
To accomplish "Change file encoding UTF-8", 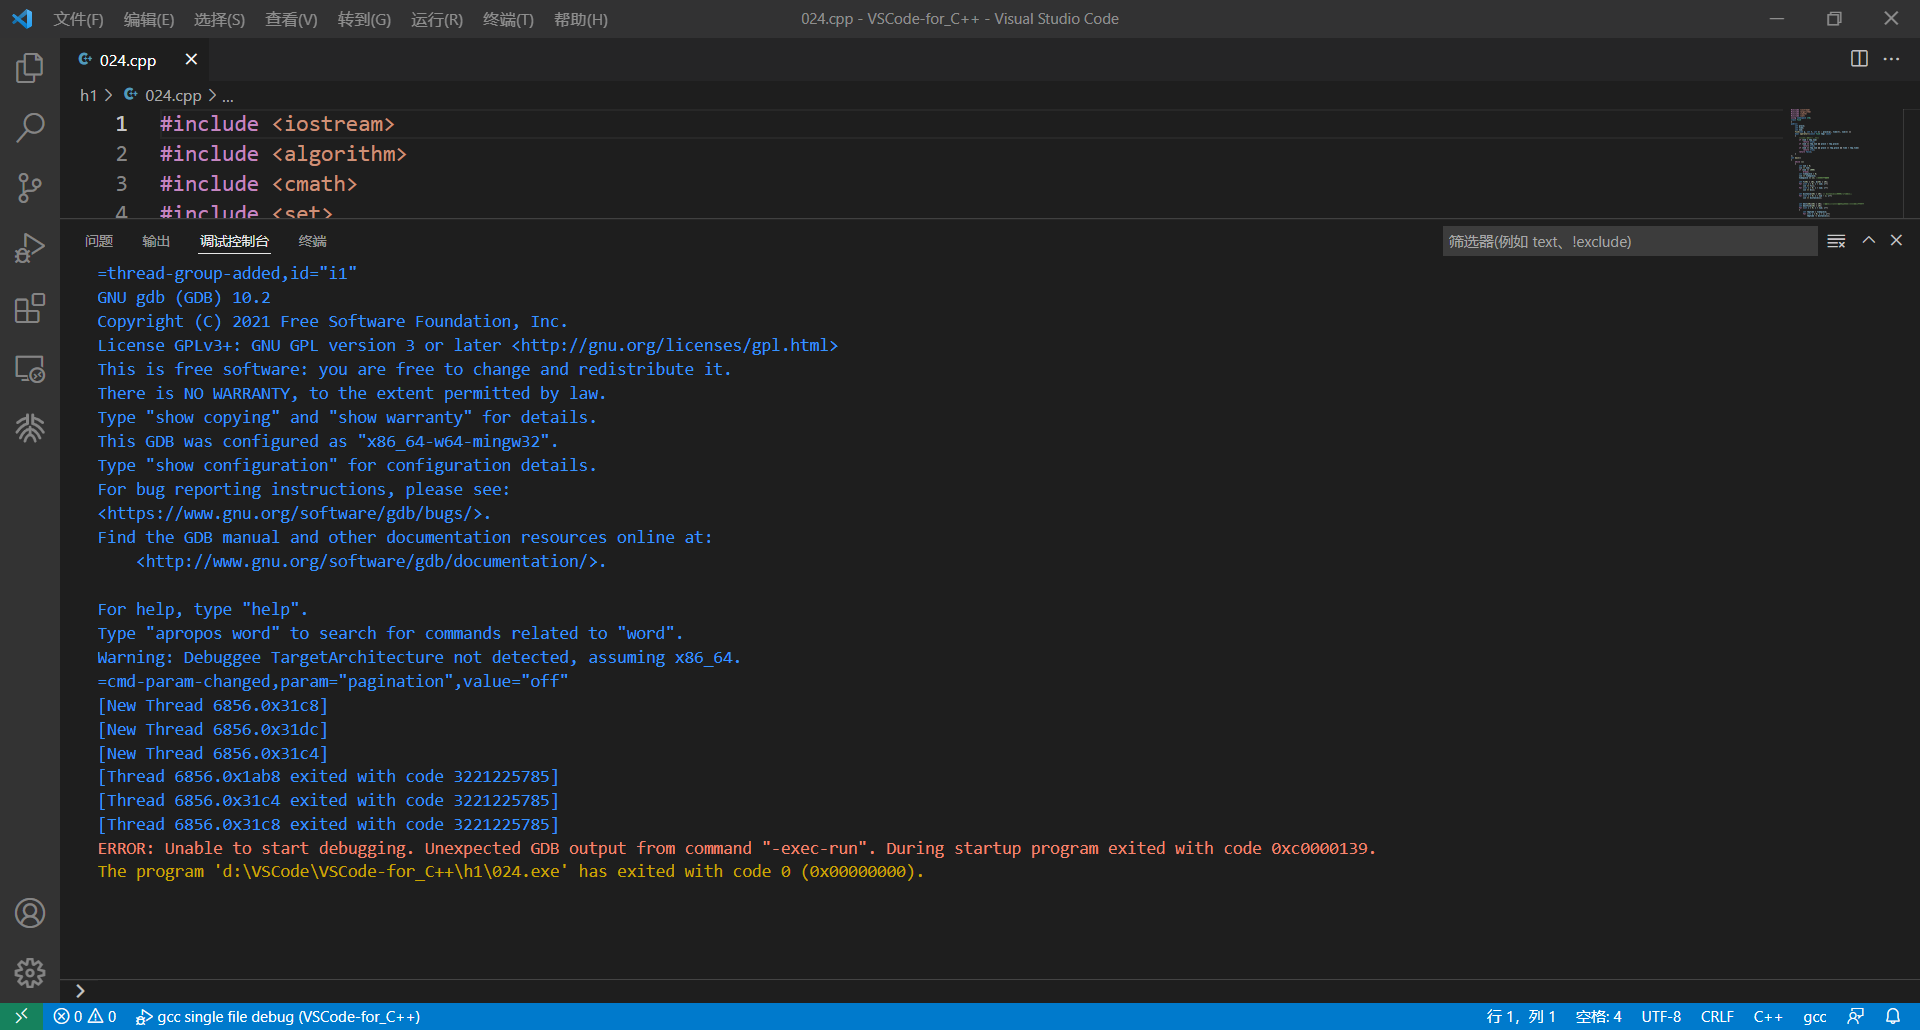I will [x=1661, y=1017].
